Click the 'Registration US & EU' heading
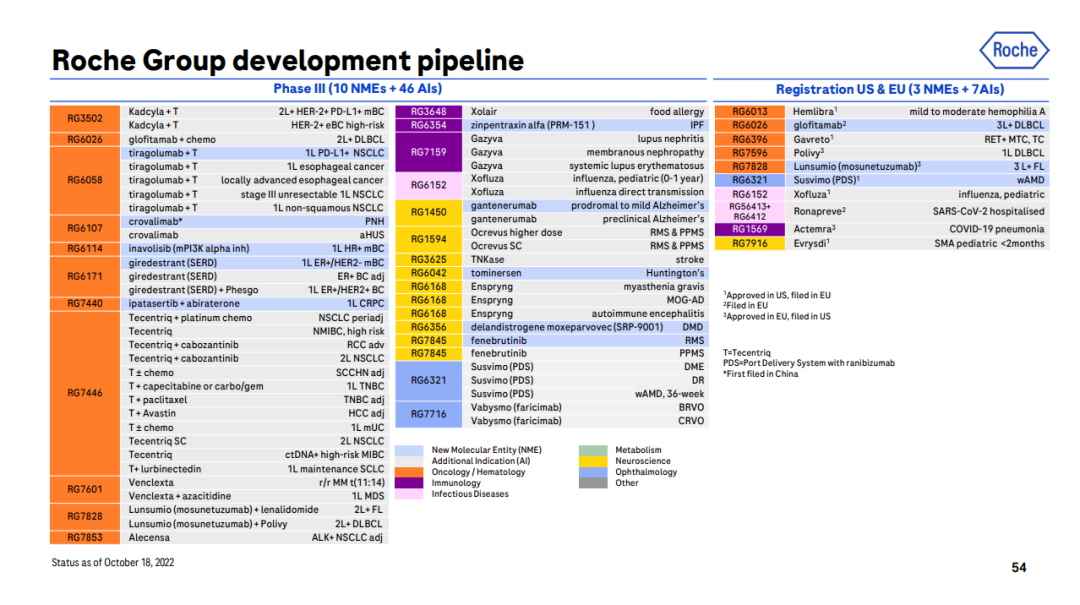The height and width of the screenshot is (605, 1080). (890, 90)
